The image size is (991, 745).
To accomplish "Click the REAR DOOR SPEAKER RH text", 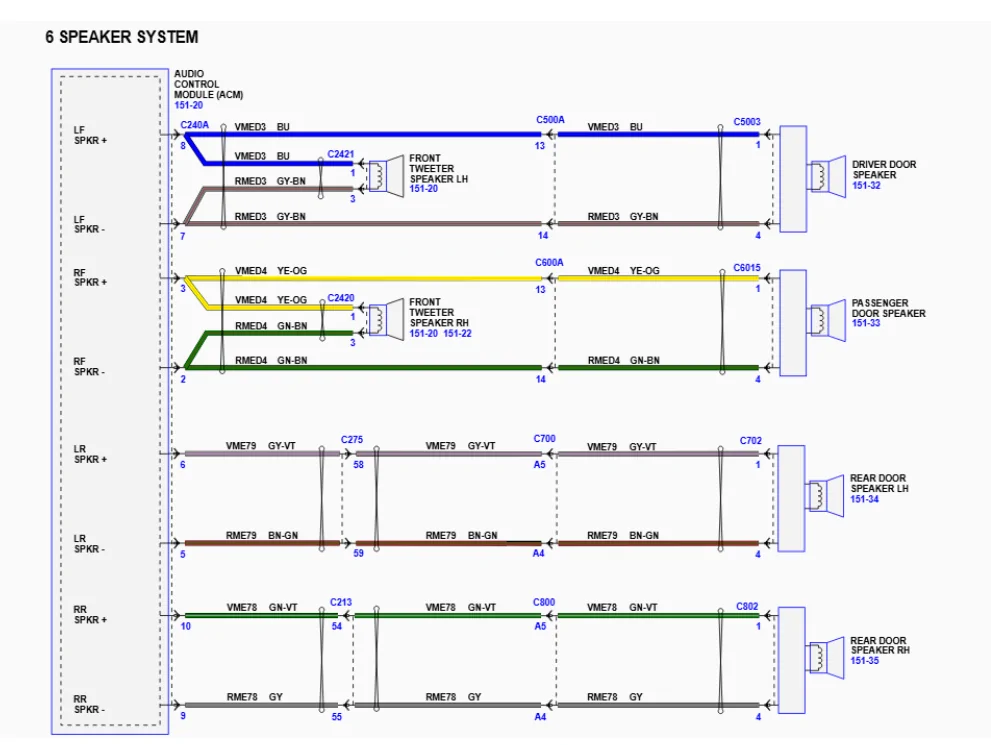I will [880, 645].
